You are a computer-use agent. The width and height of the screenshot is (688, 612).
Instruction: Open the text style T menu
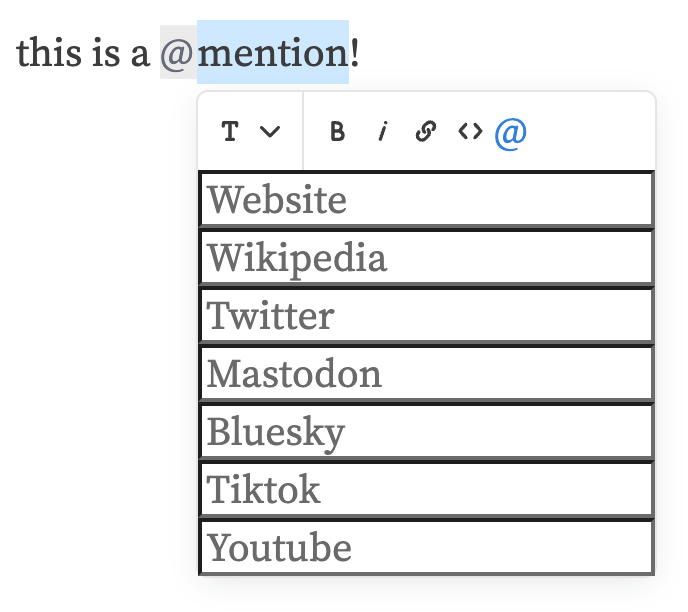pos(231,132)
